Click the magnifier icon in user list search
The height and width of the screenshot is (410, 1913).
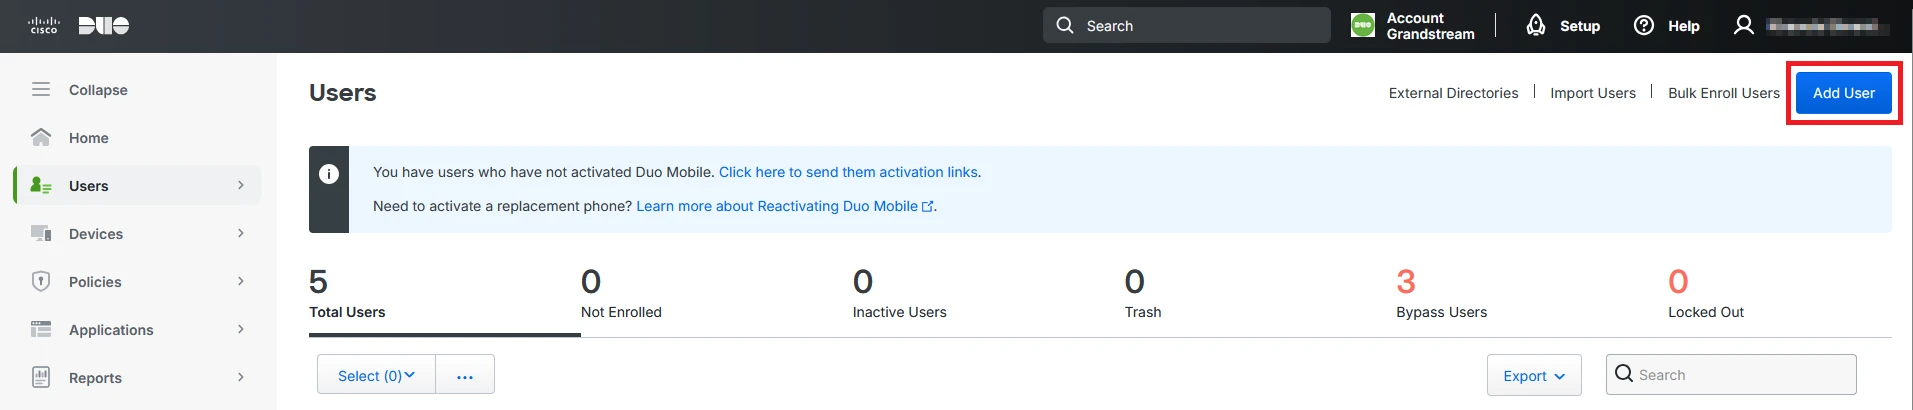(x=1624, y=374)
